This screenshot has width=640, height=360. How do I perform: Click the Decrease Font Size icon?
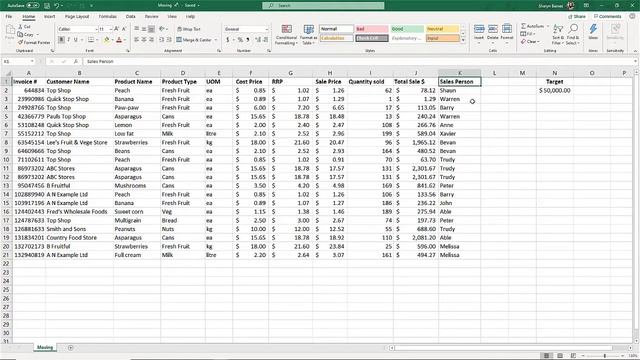124,29
